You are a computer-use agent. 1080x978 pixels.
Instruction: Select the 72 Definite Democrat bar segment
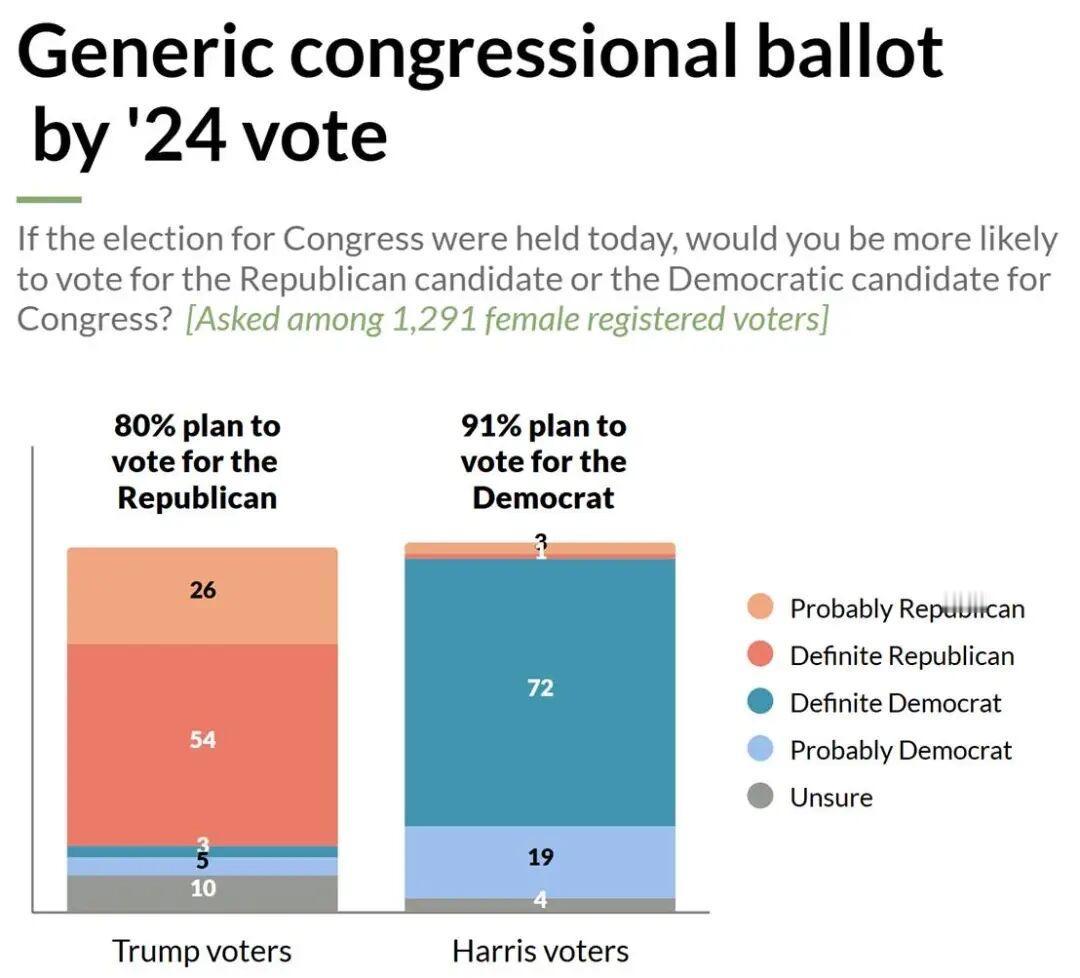pyautogui.click(x=540, y=692)
